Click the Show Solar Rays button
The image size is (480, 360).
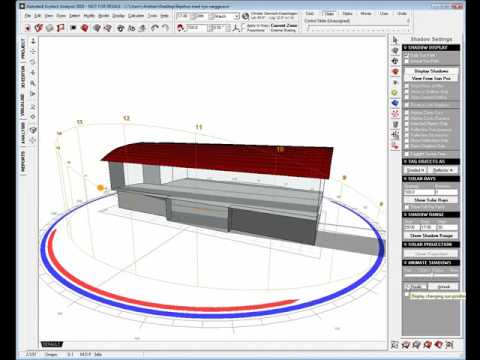click(x=431, y=200)
